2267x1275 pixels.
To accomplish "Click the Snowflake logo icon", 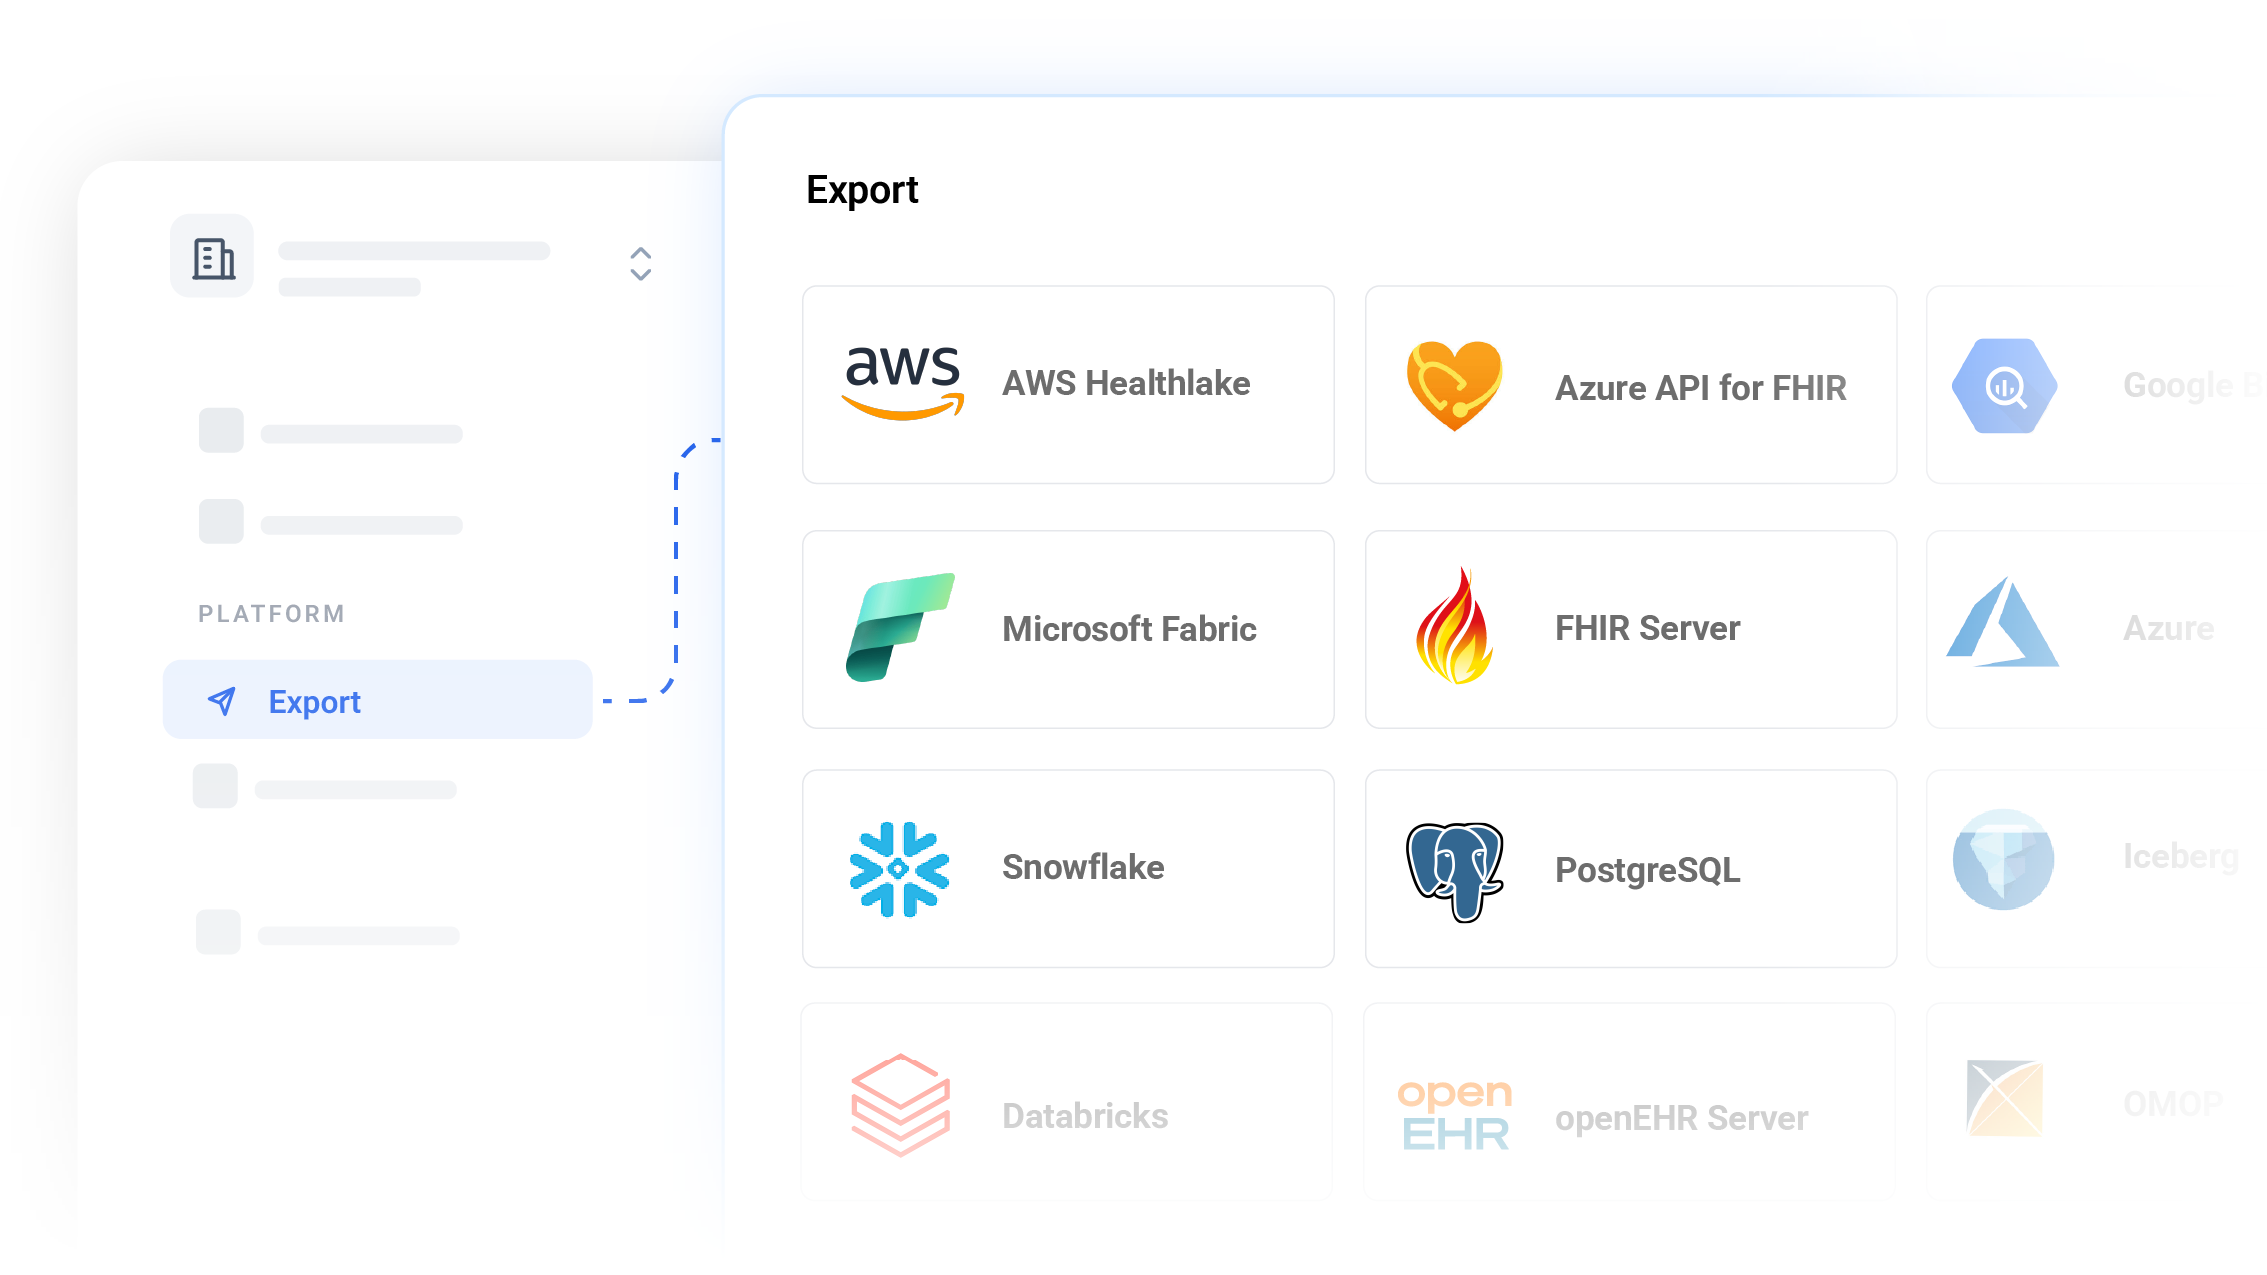I will [899, 869].
